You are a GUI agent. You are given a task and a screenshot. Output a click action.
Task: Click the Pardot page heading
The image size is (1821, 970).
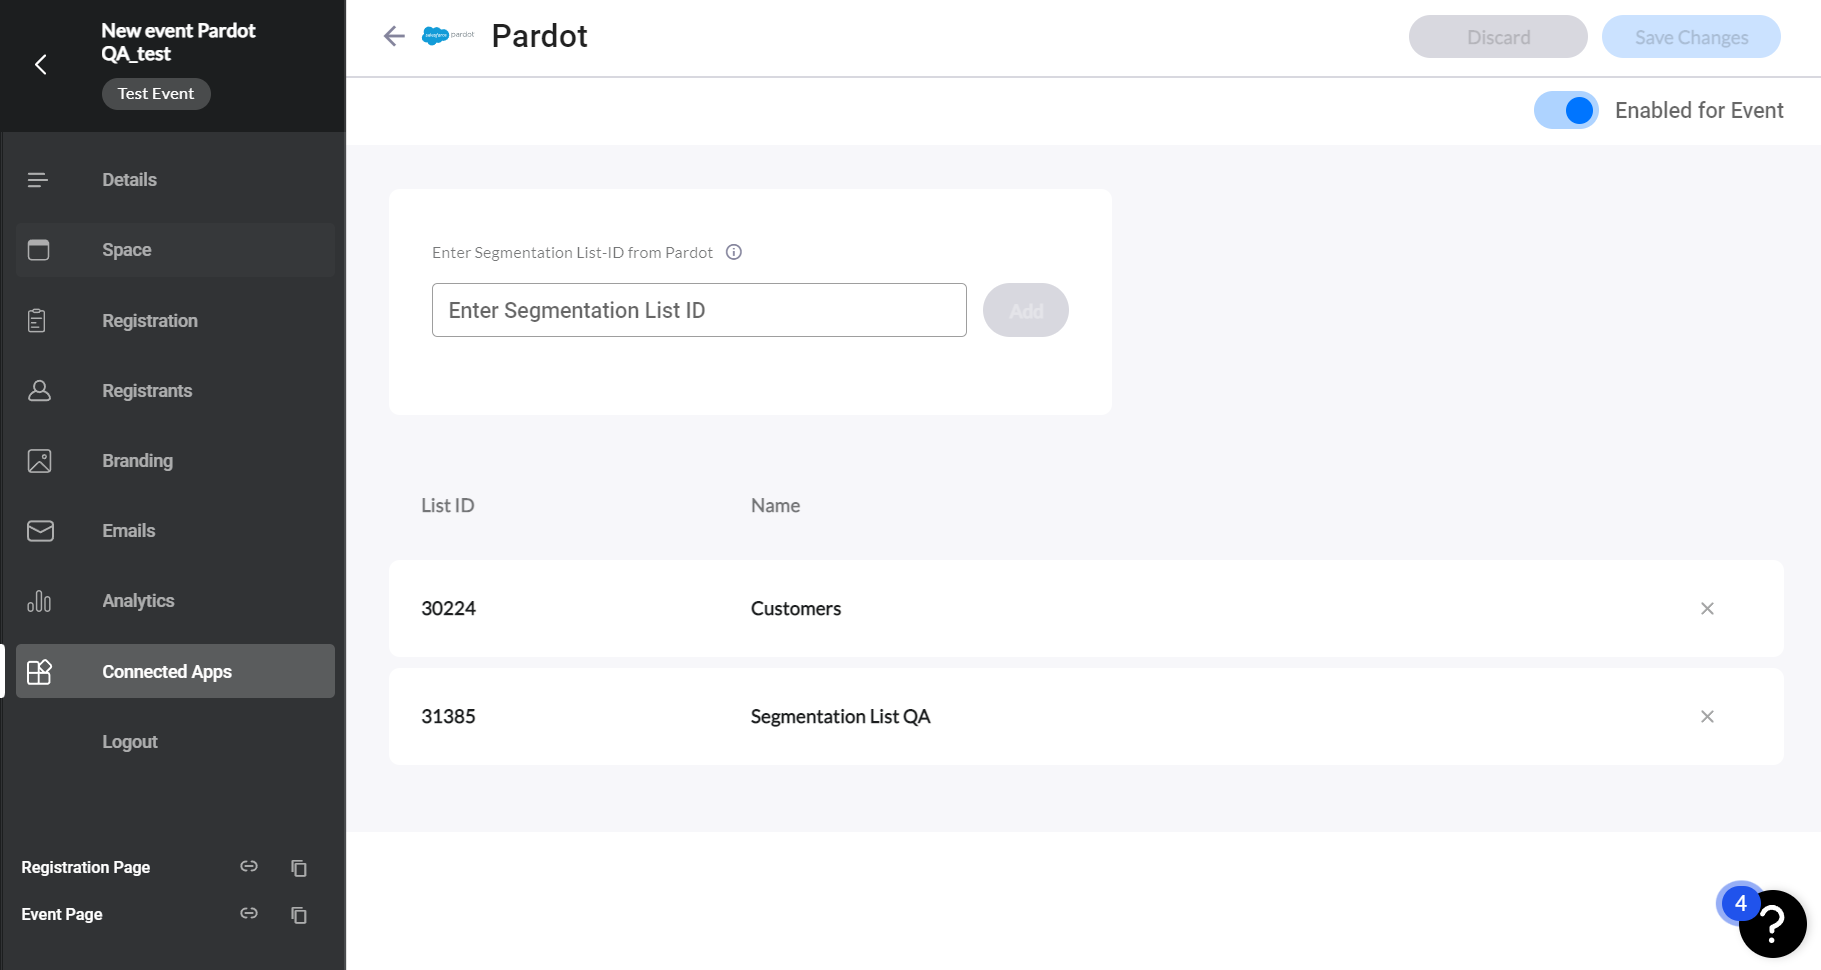point(540,36)
